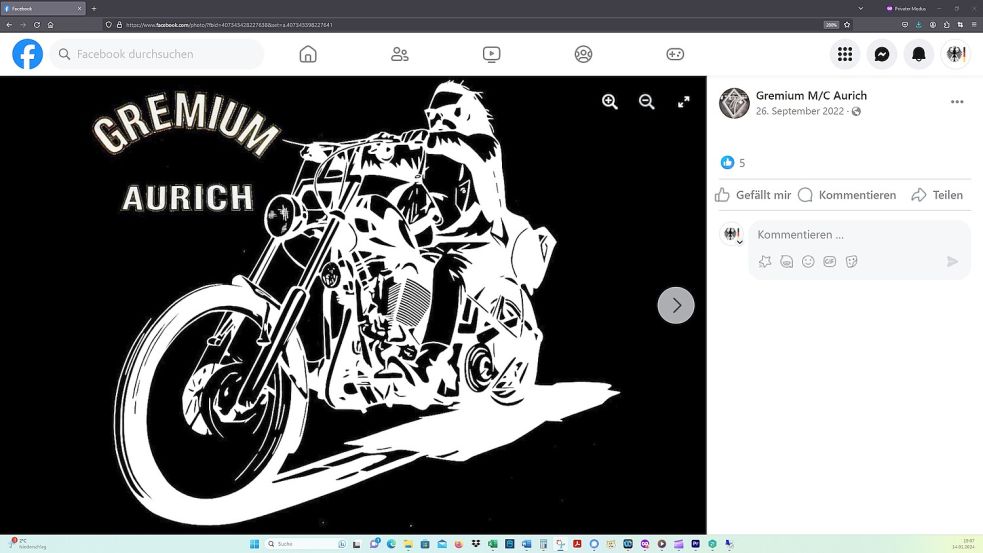Open the Groups icon in top navigation
The width and height of the screenshot is (983, 553).
click(x=583, y=55)
